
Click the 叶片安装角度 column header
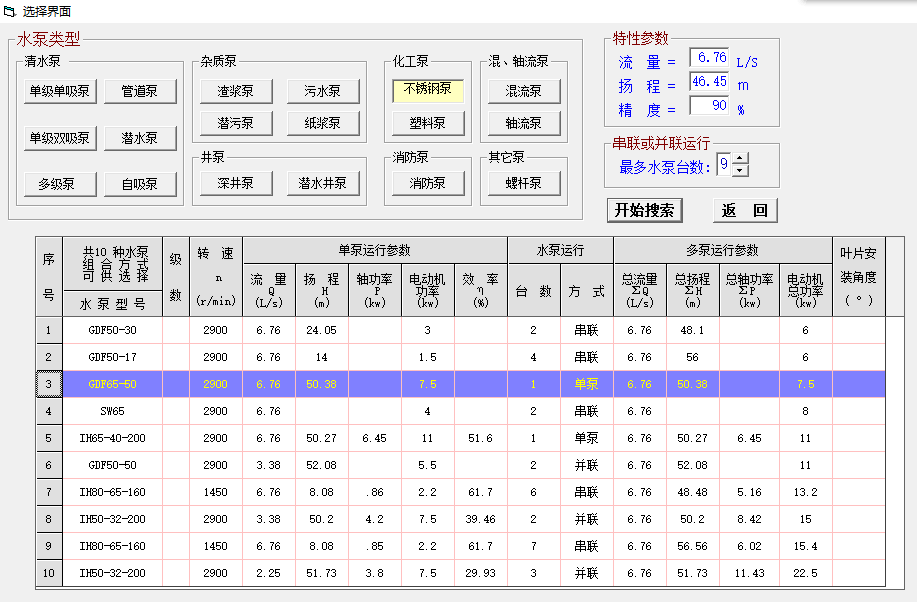(x=859, y=277)
